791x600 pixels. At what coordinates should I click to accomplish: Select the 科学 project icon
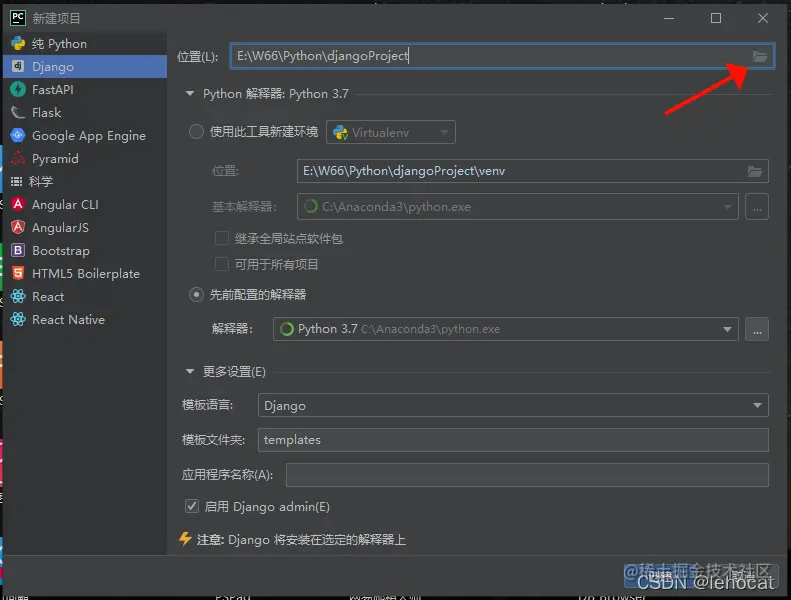click(17, 181)
